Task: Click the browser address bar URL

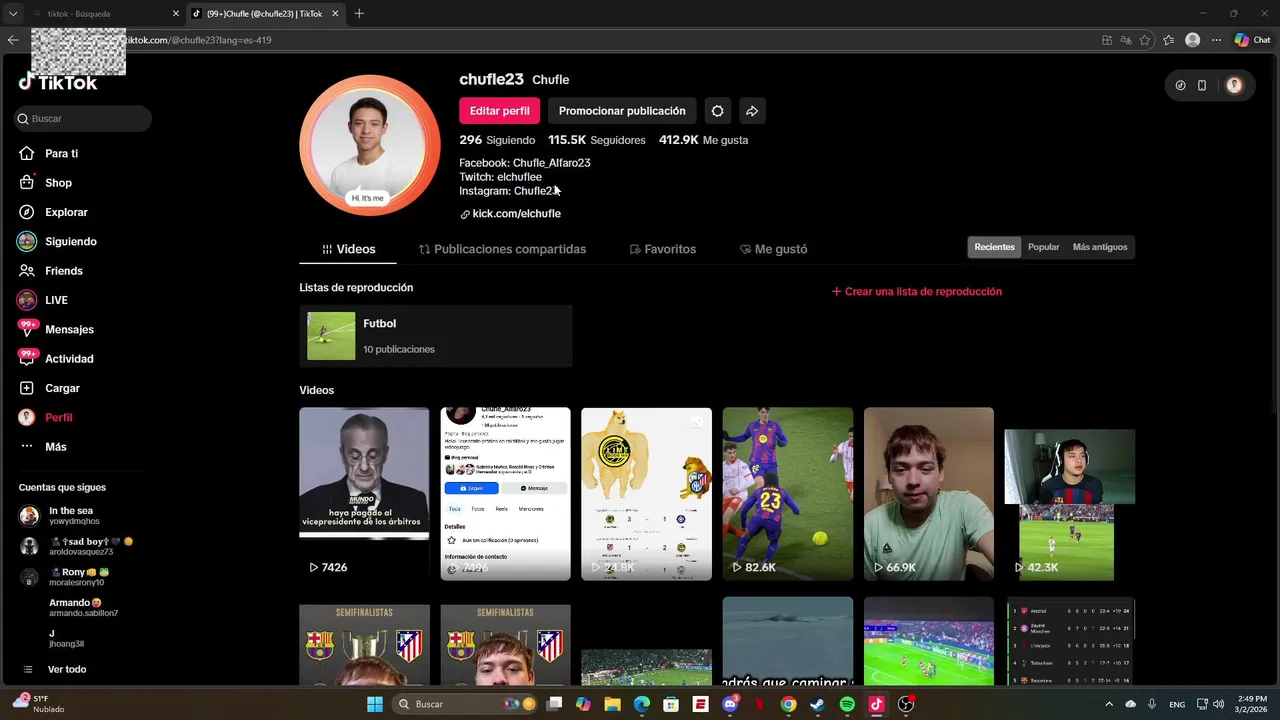Action: (200, 40)
